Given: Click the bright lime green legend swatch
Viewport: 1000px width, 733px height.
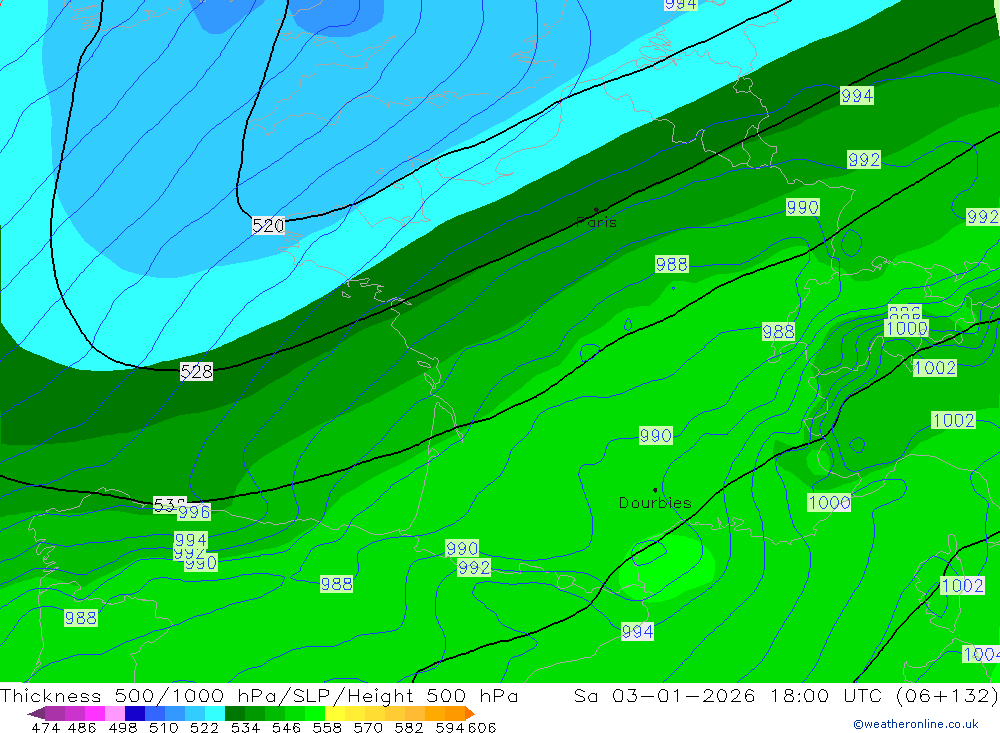Looking at the screenshot, I should (315, 713).
